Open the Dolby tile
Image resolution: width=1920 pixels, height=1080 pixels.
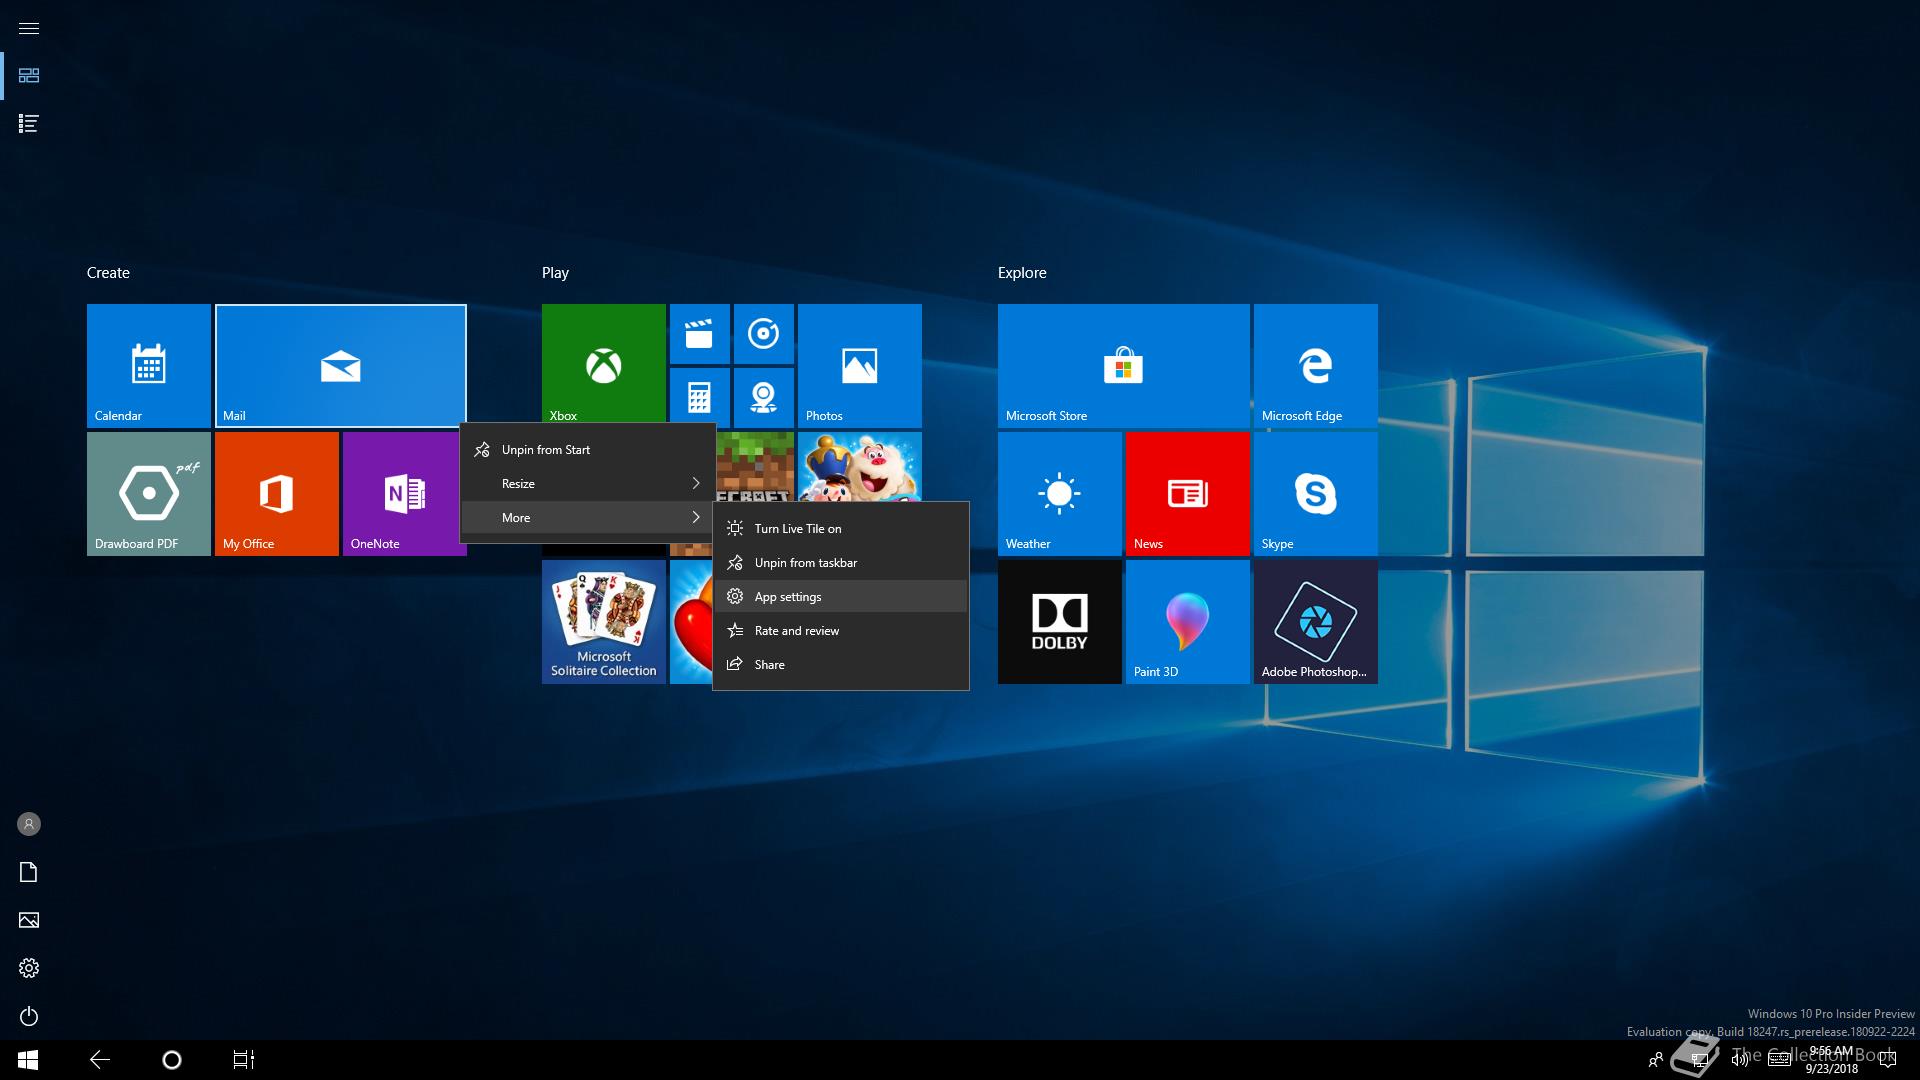(1060, 622)
